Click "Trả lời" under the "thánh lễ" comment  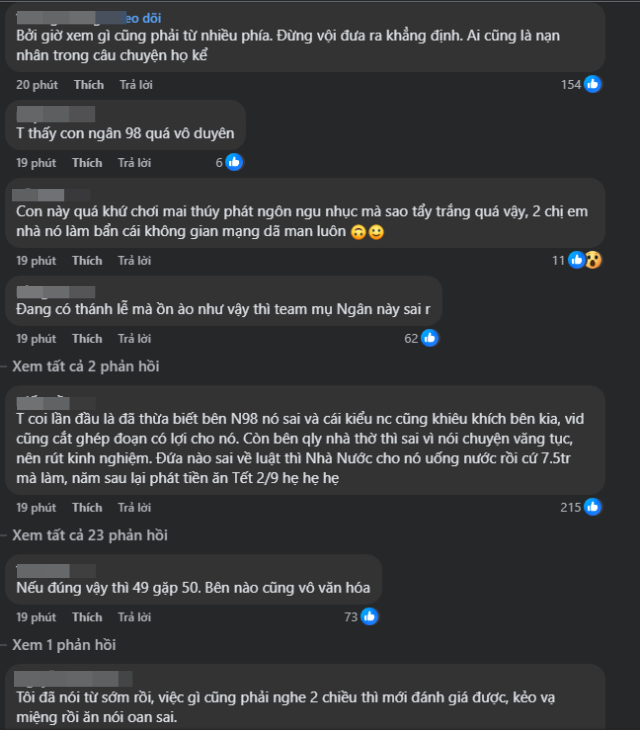(x=134, y=339)
